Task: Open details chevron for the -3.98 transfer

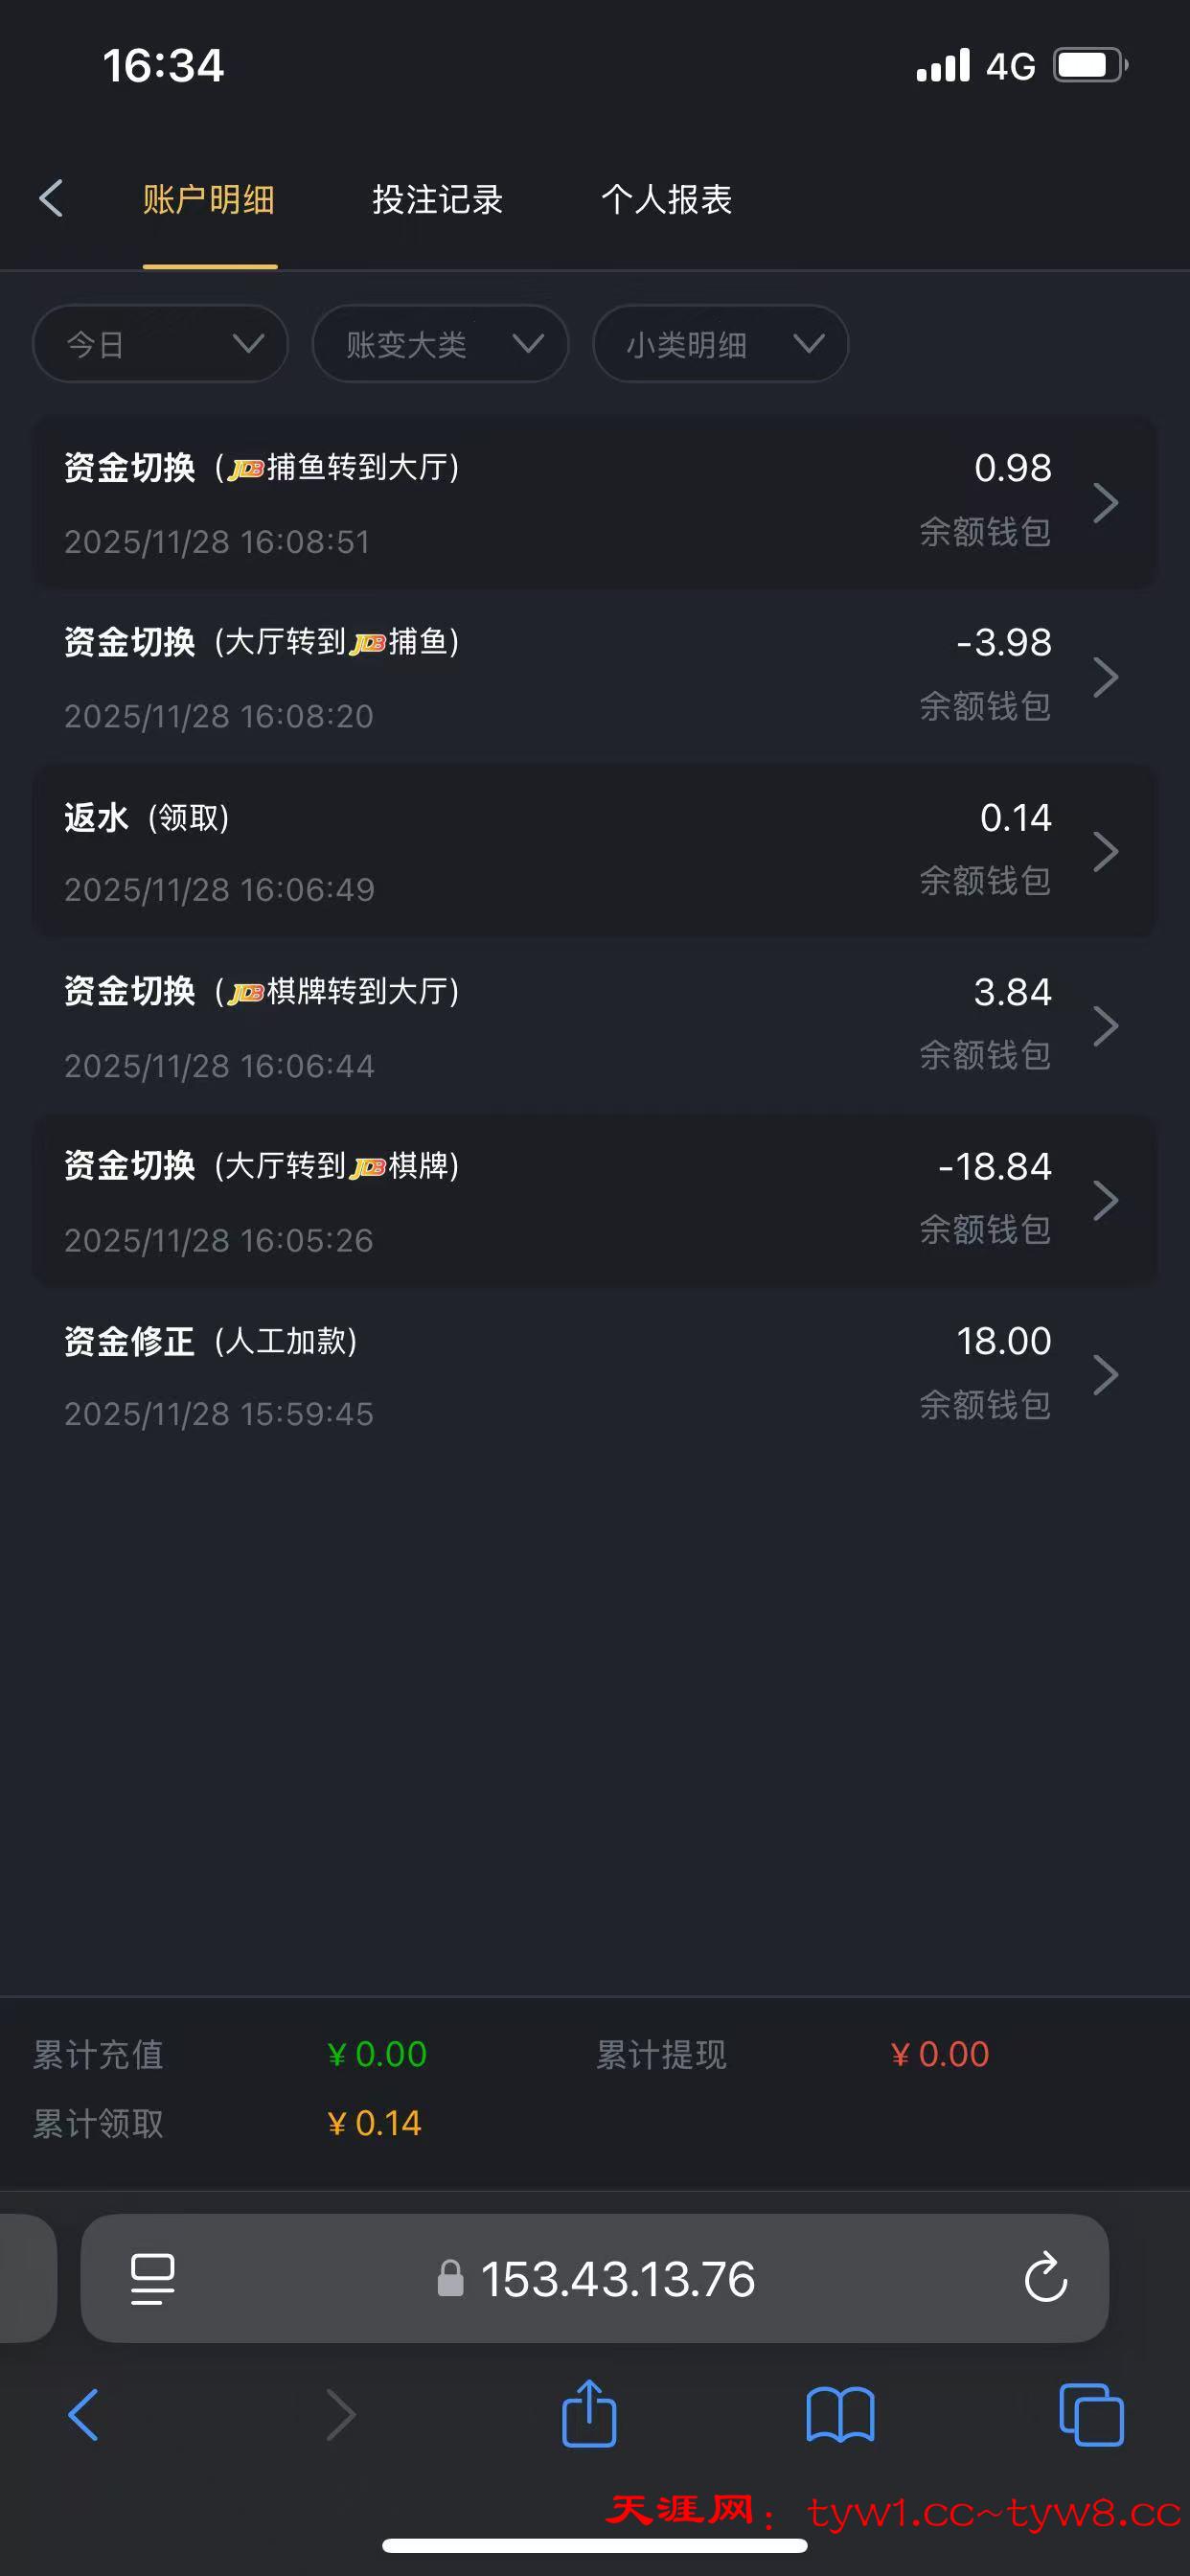Action: tap(1105, 677)
